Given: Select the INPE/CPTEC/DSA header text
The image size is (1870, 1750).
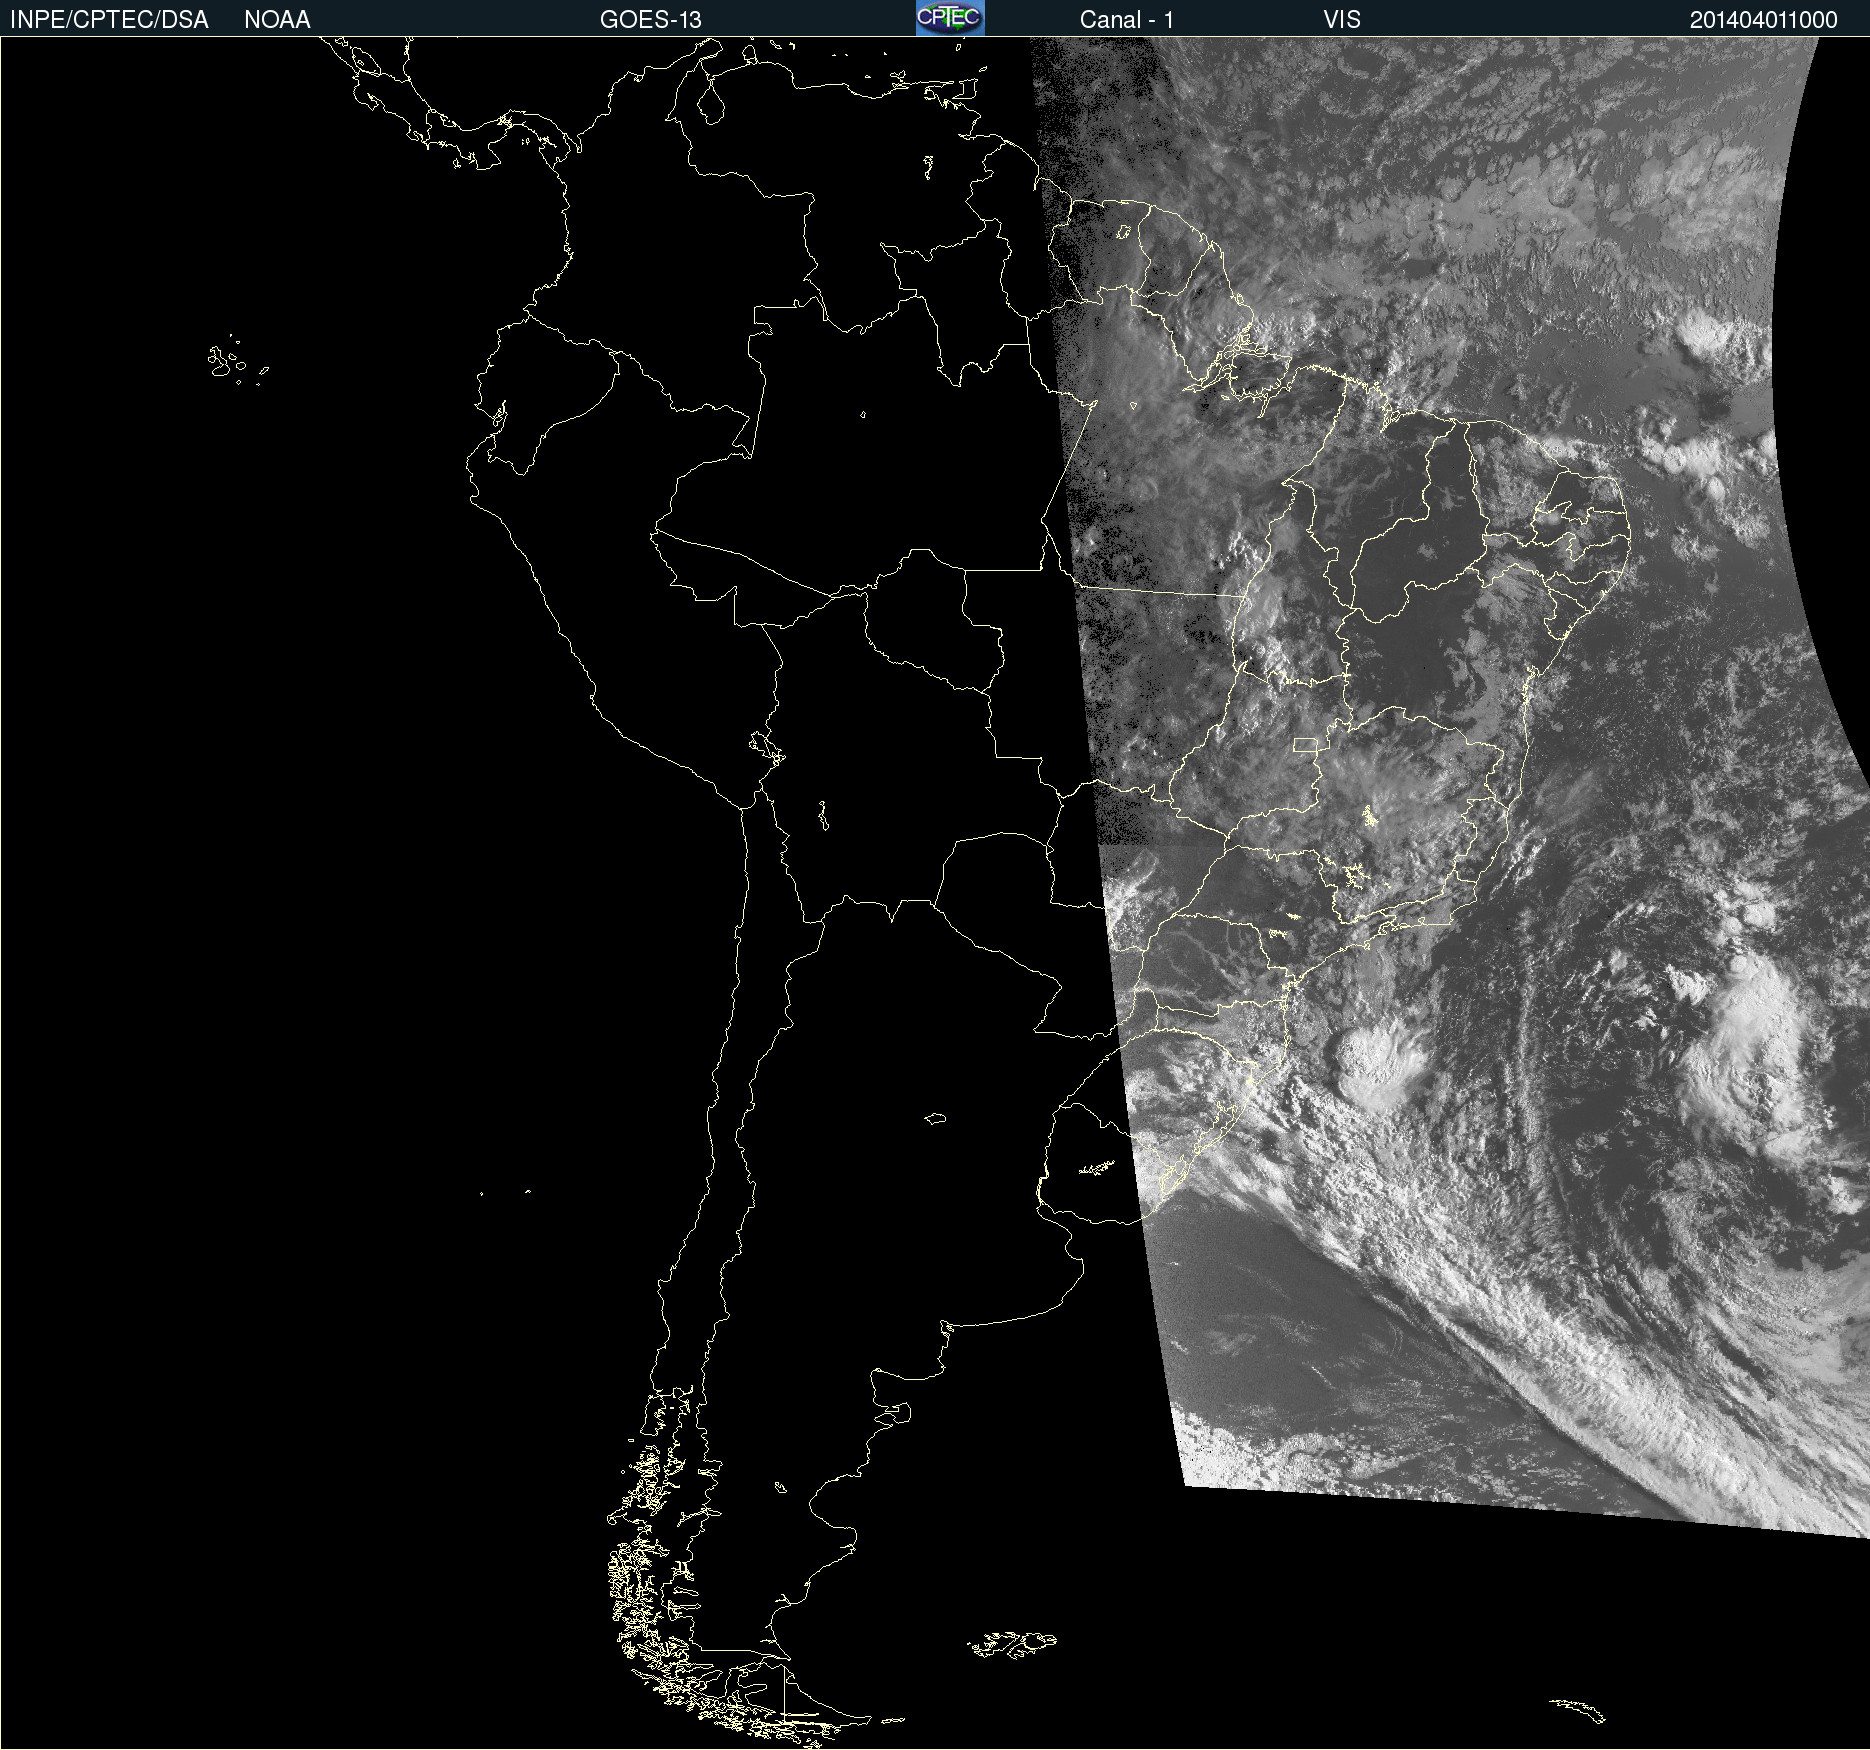Looking at the screenshot, I should 109,20.
